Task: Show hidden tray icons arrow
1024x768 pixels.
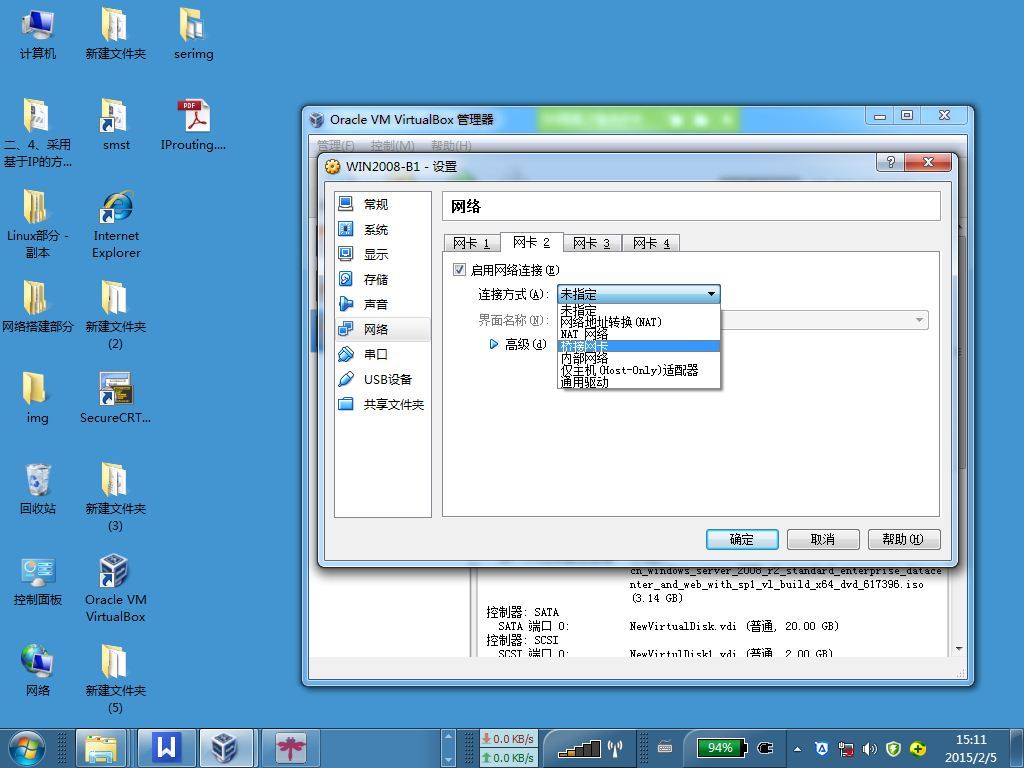Action: (797, 749)
